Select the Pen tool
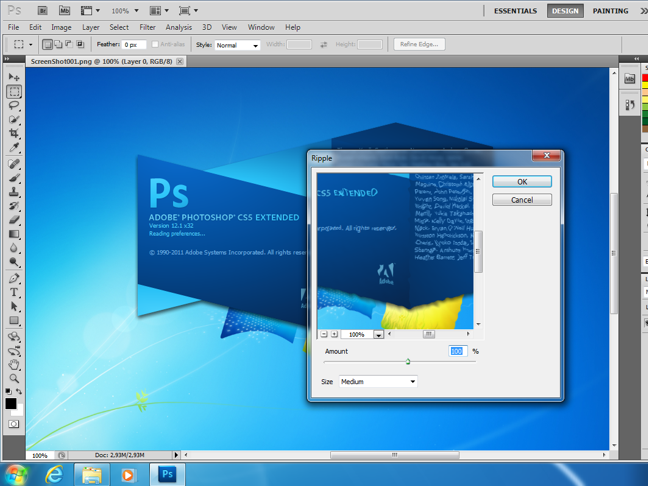 (14, 278)
